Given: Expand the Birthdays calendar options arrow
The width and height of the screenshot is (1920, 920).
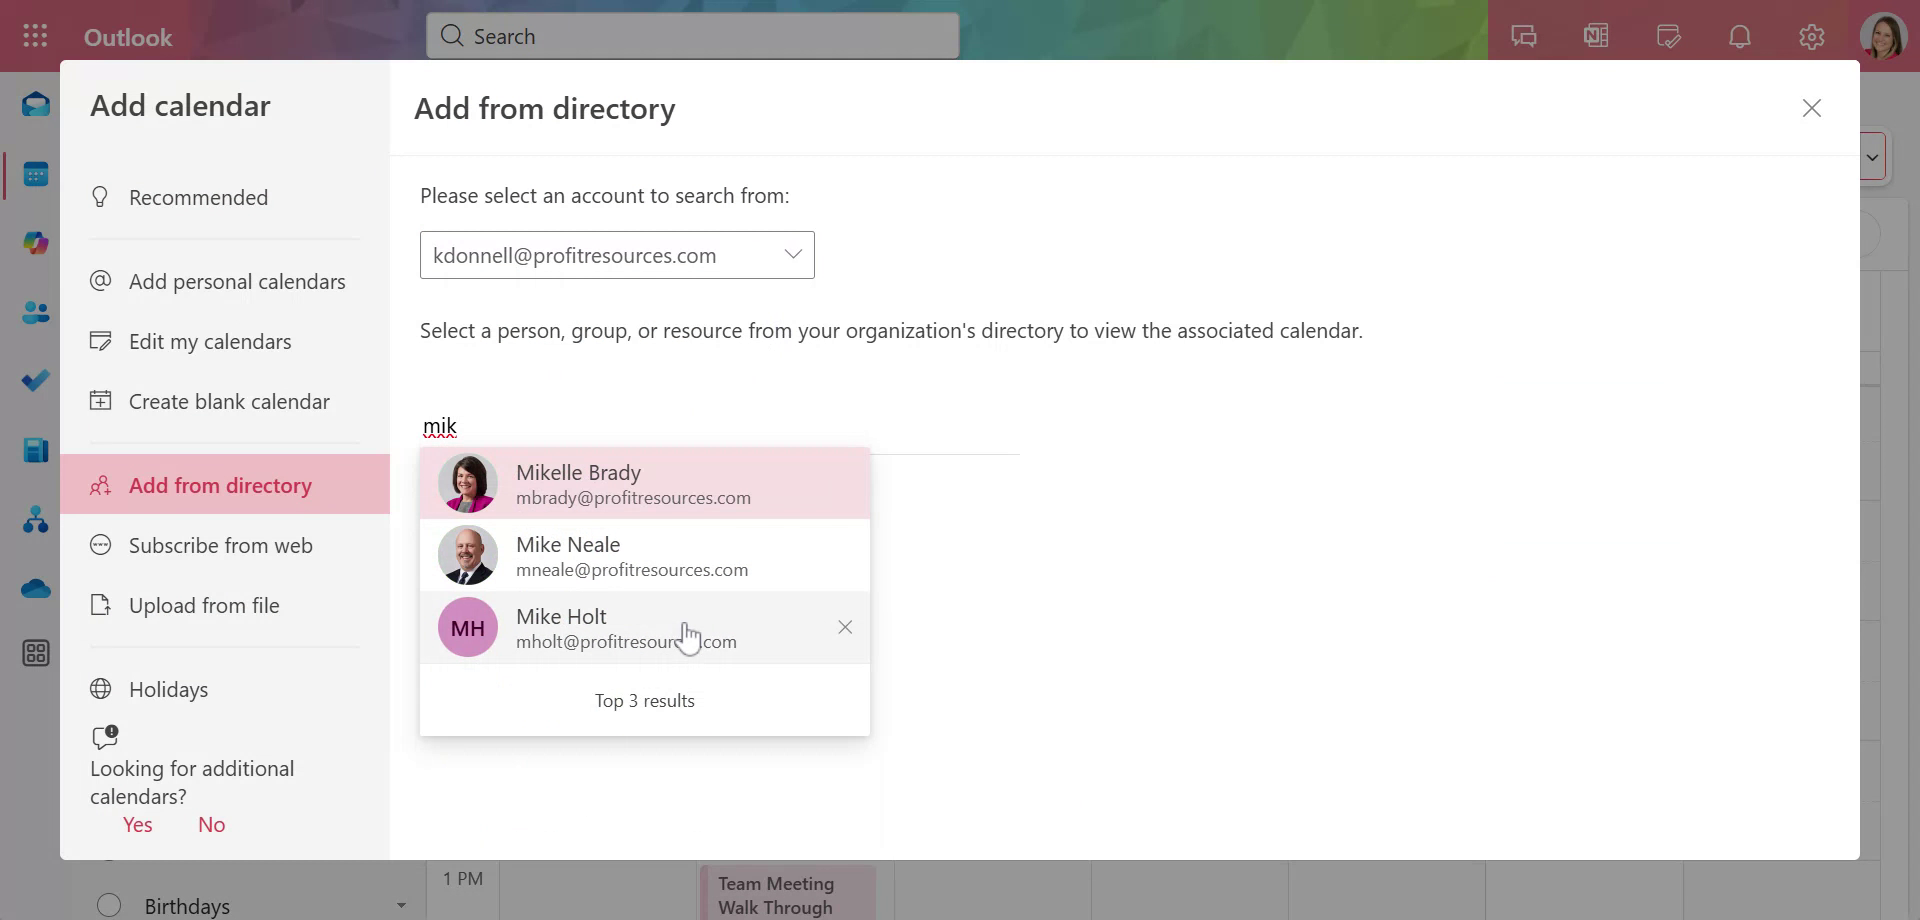Looking at the screenshot, I should (x=401, y=906).
